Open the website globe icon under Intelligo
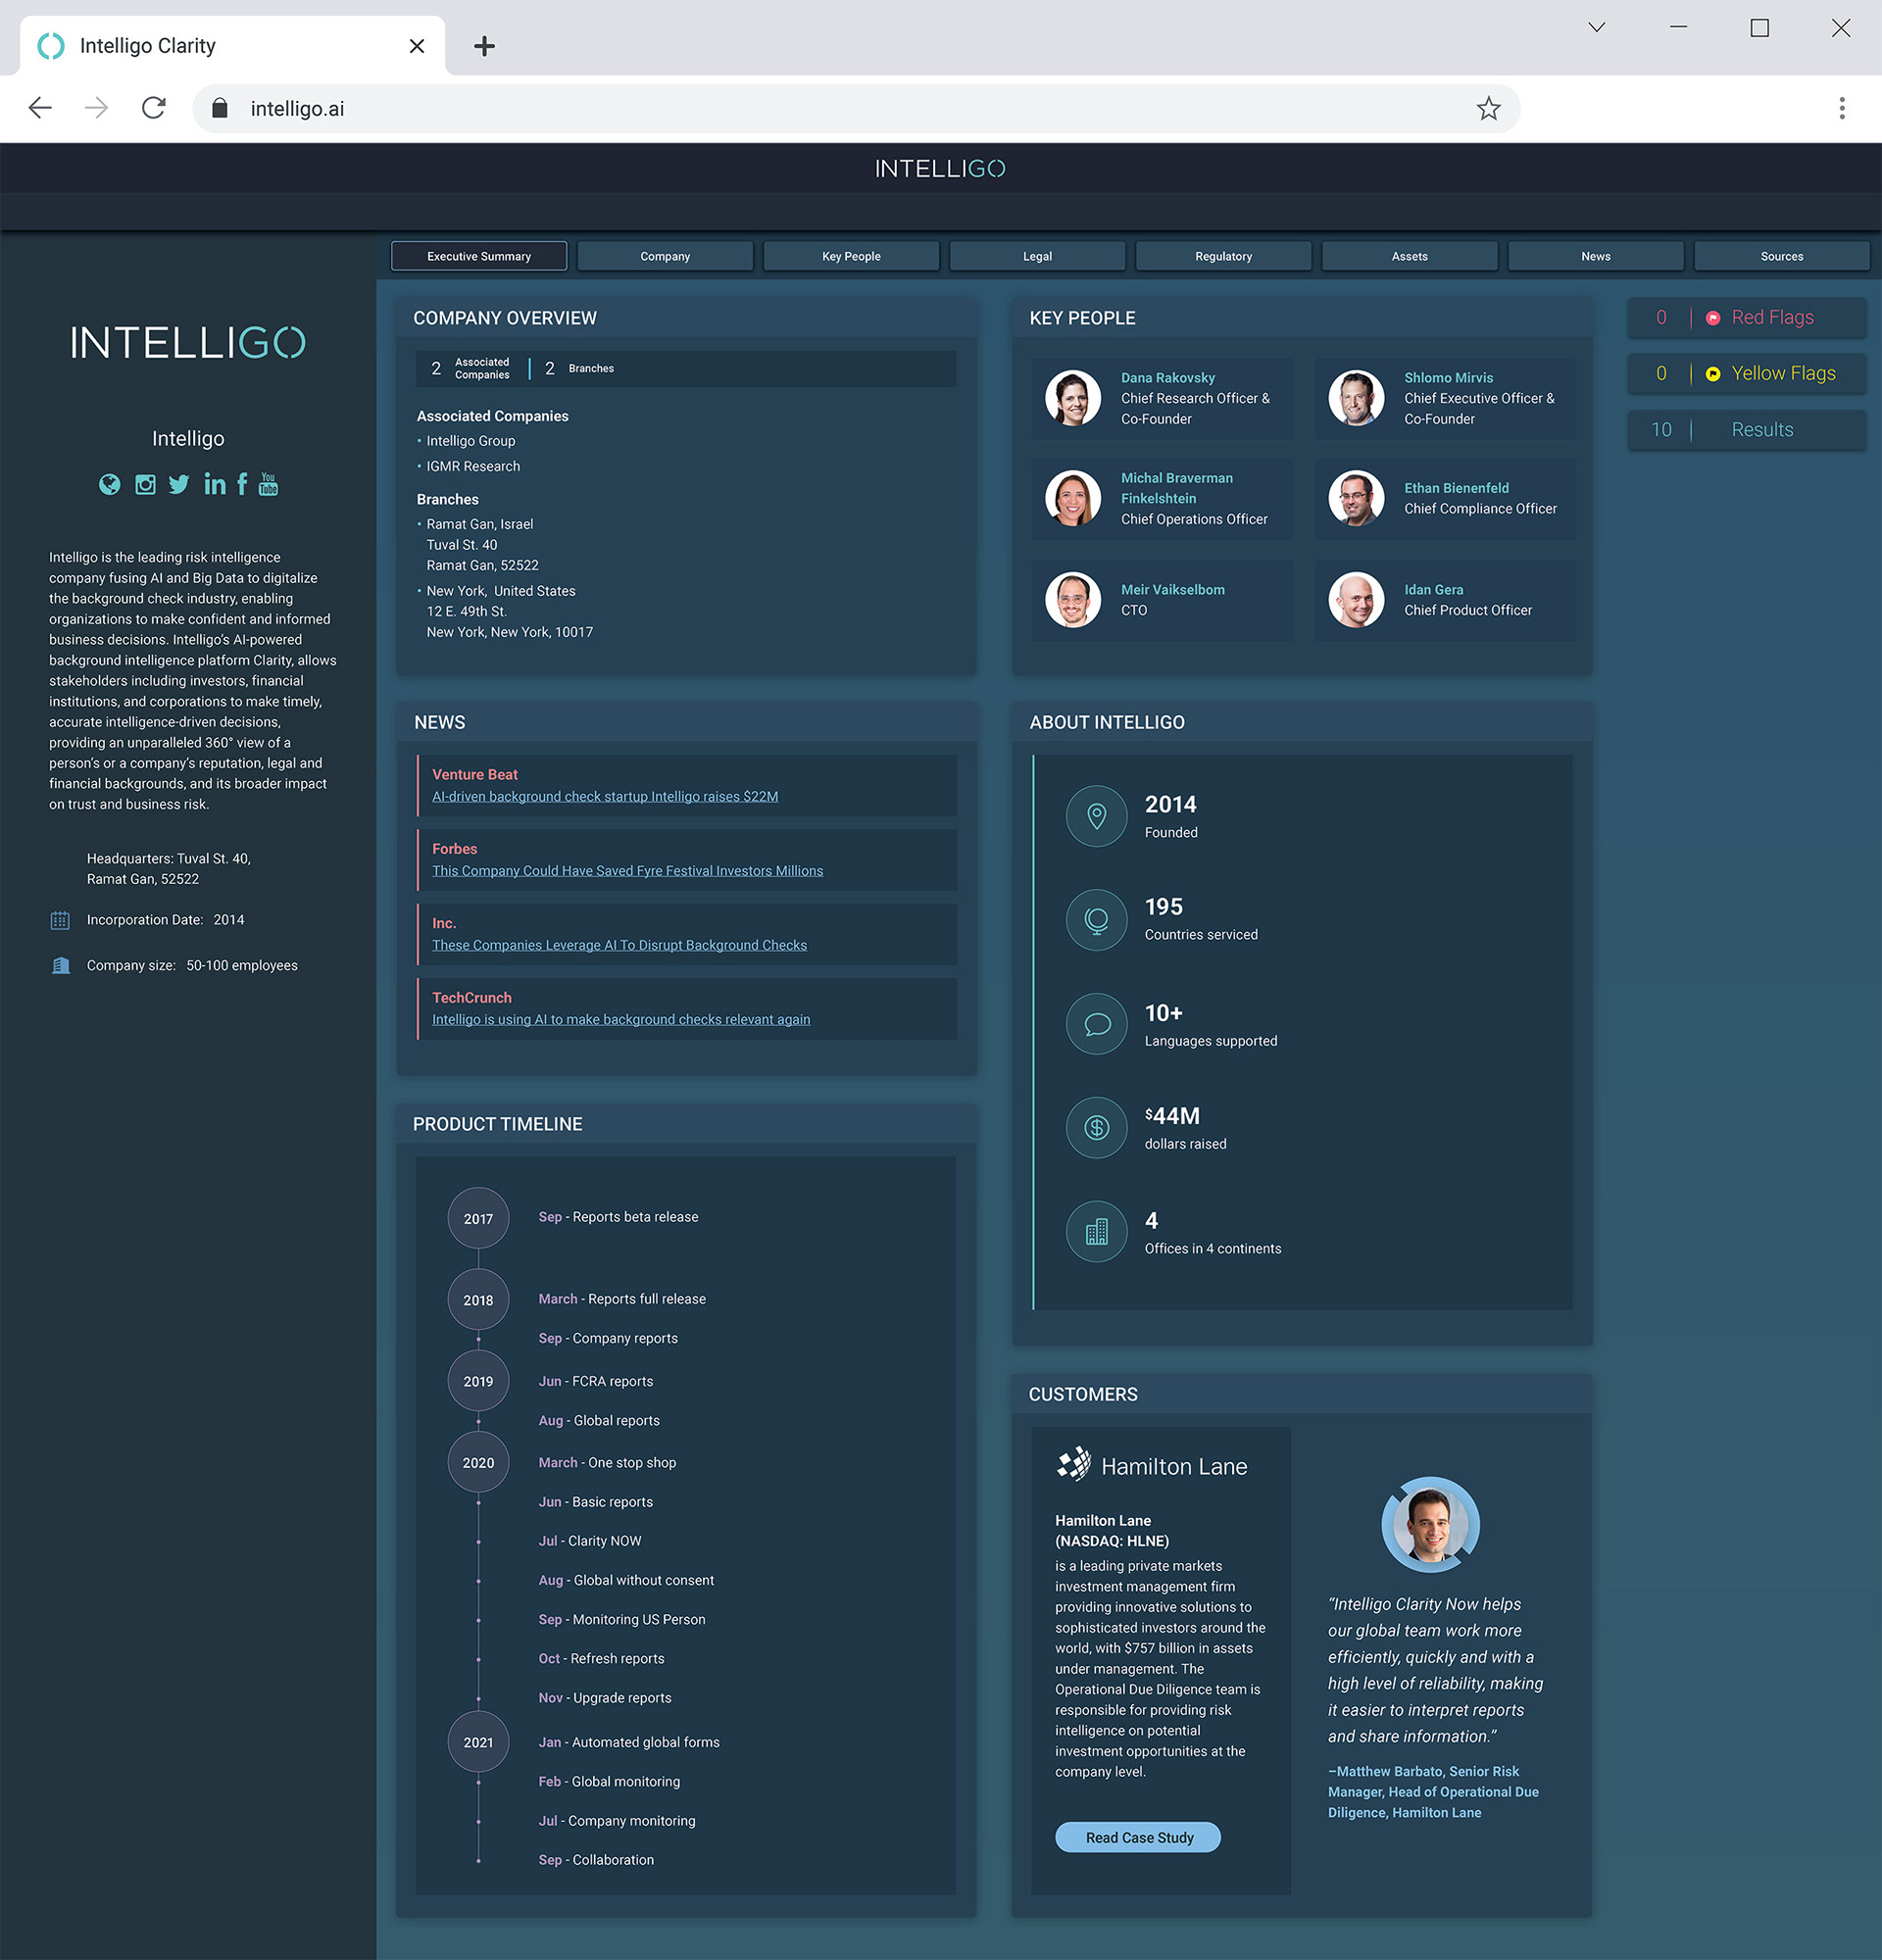Image resolution: width=1882 pixels, height=1960 pixels. [x=110, y=485]
